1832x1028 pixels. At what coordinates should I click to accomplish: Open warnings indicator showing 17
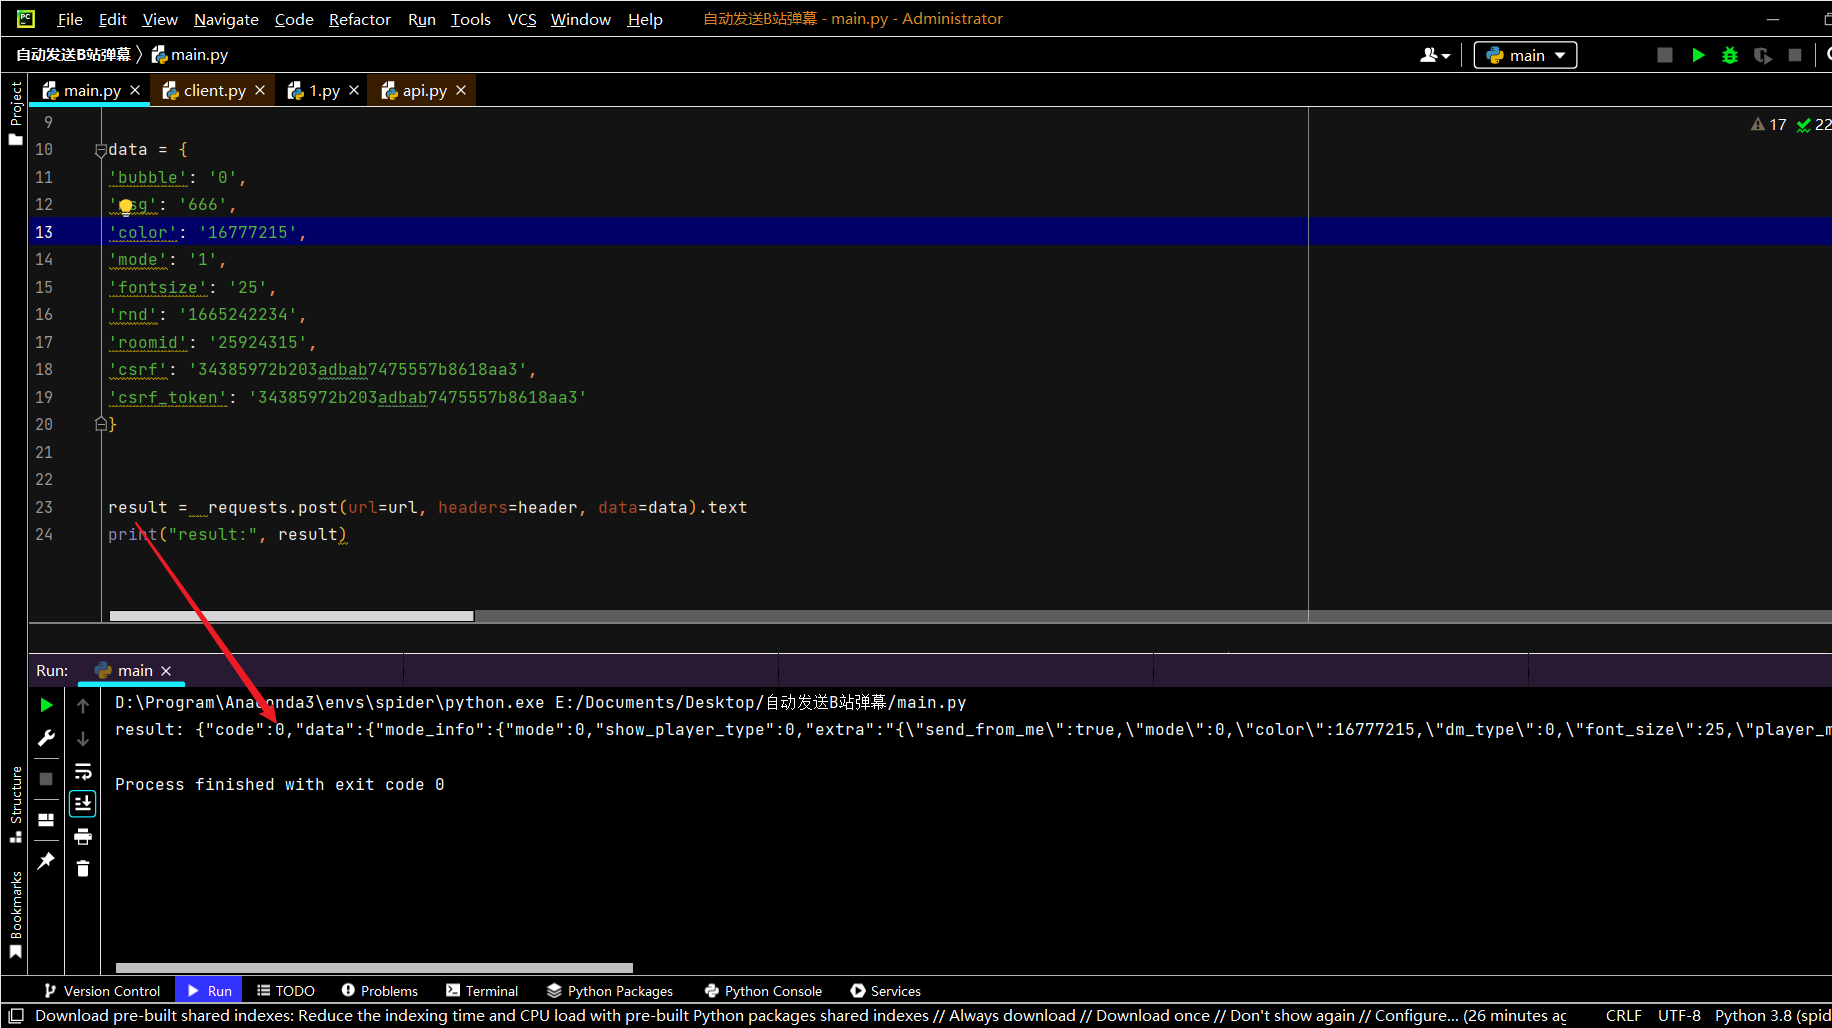(1768, 124)
